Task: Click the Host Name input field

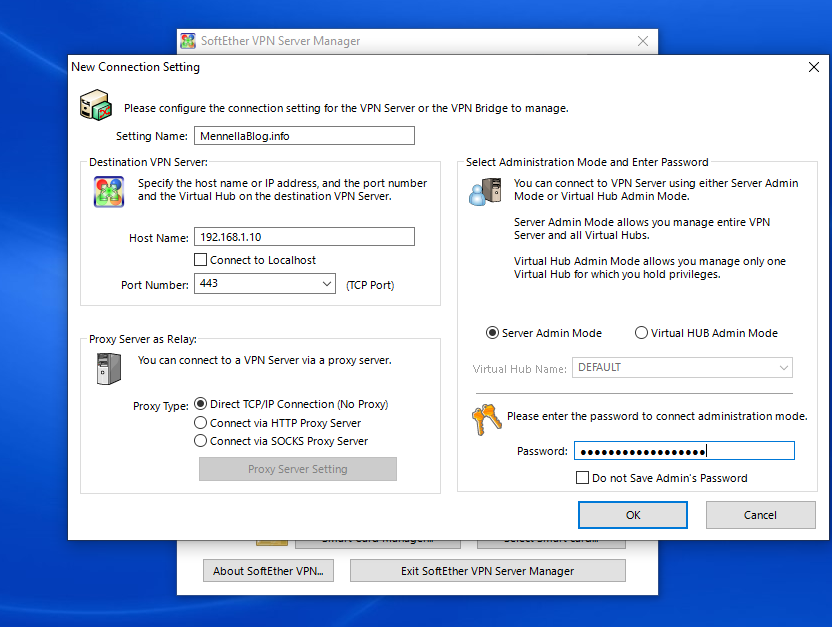Action: click(305, 237)
